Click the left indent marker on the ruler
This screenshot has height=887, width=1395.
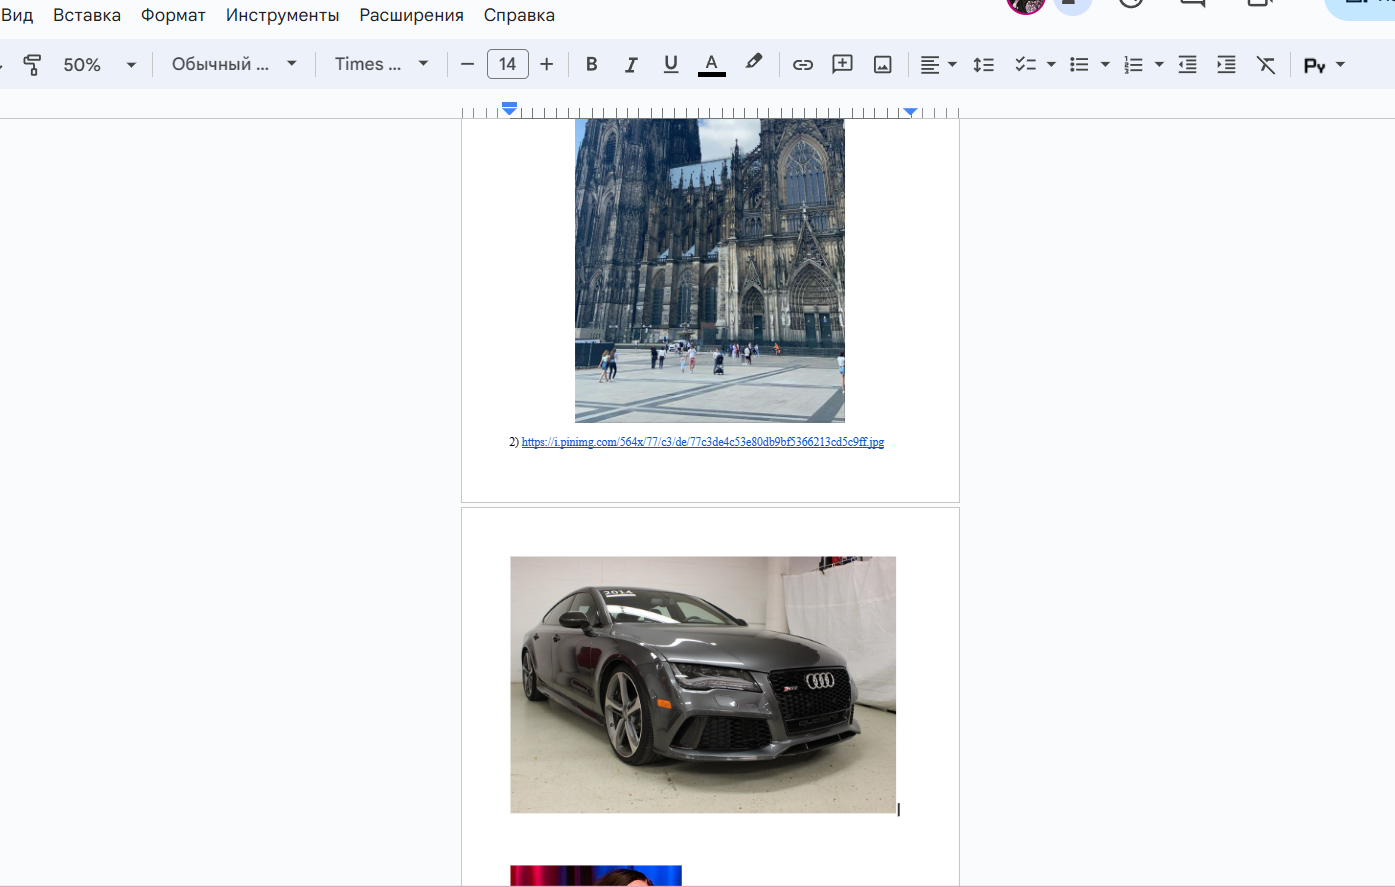[509, 109]
